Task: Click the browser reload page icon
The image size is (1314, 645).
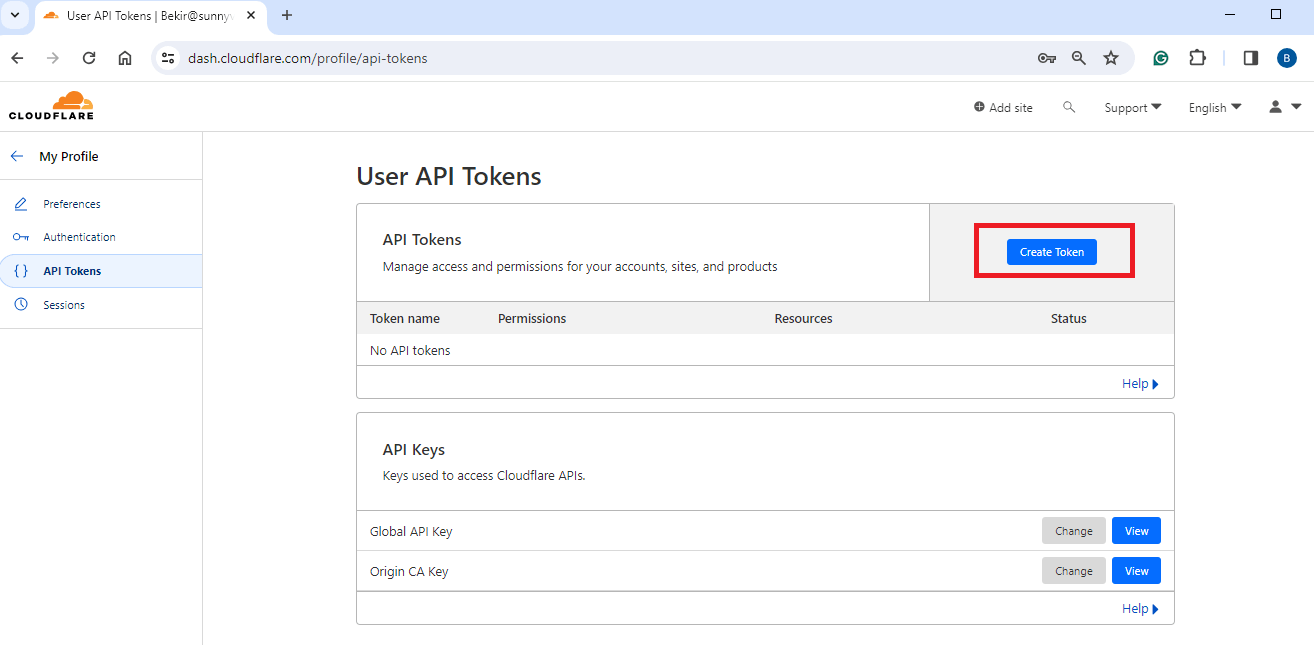Action: pyautogui.click(x=89, y=58)
